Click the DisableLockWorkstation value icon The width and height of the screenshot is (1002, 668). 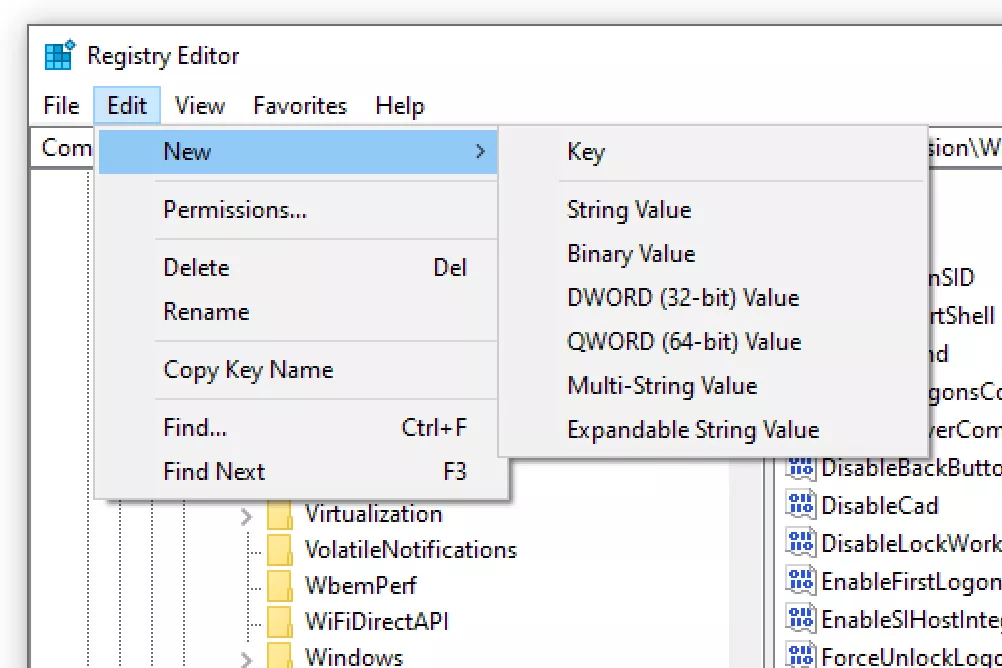point(801,543)
